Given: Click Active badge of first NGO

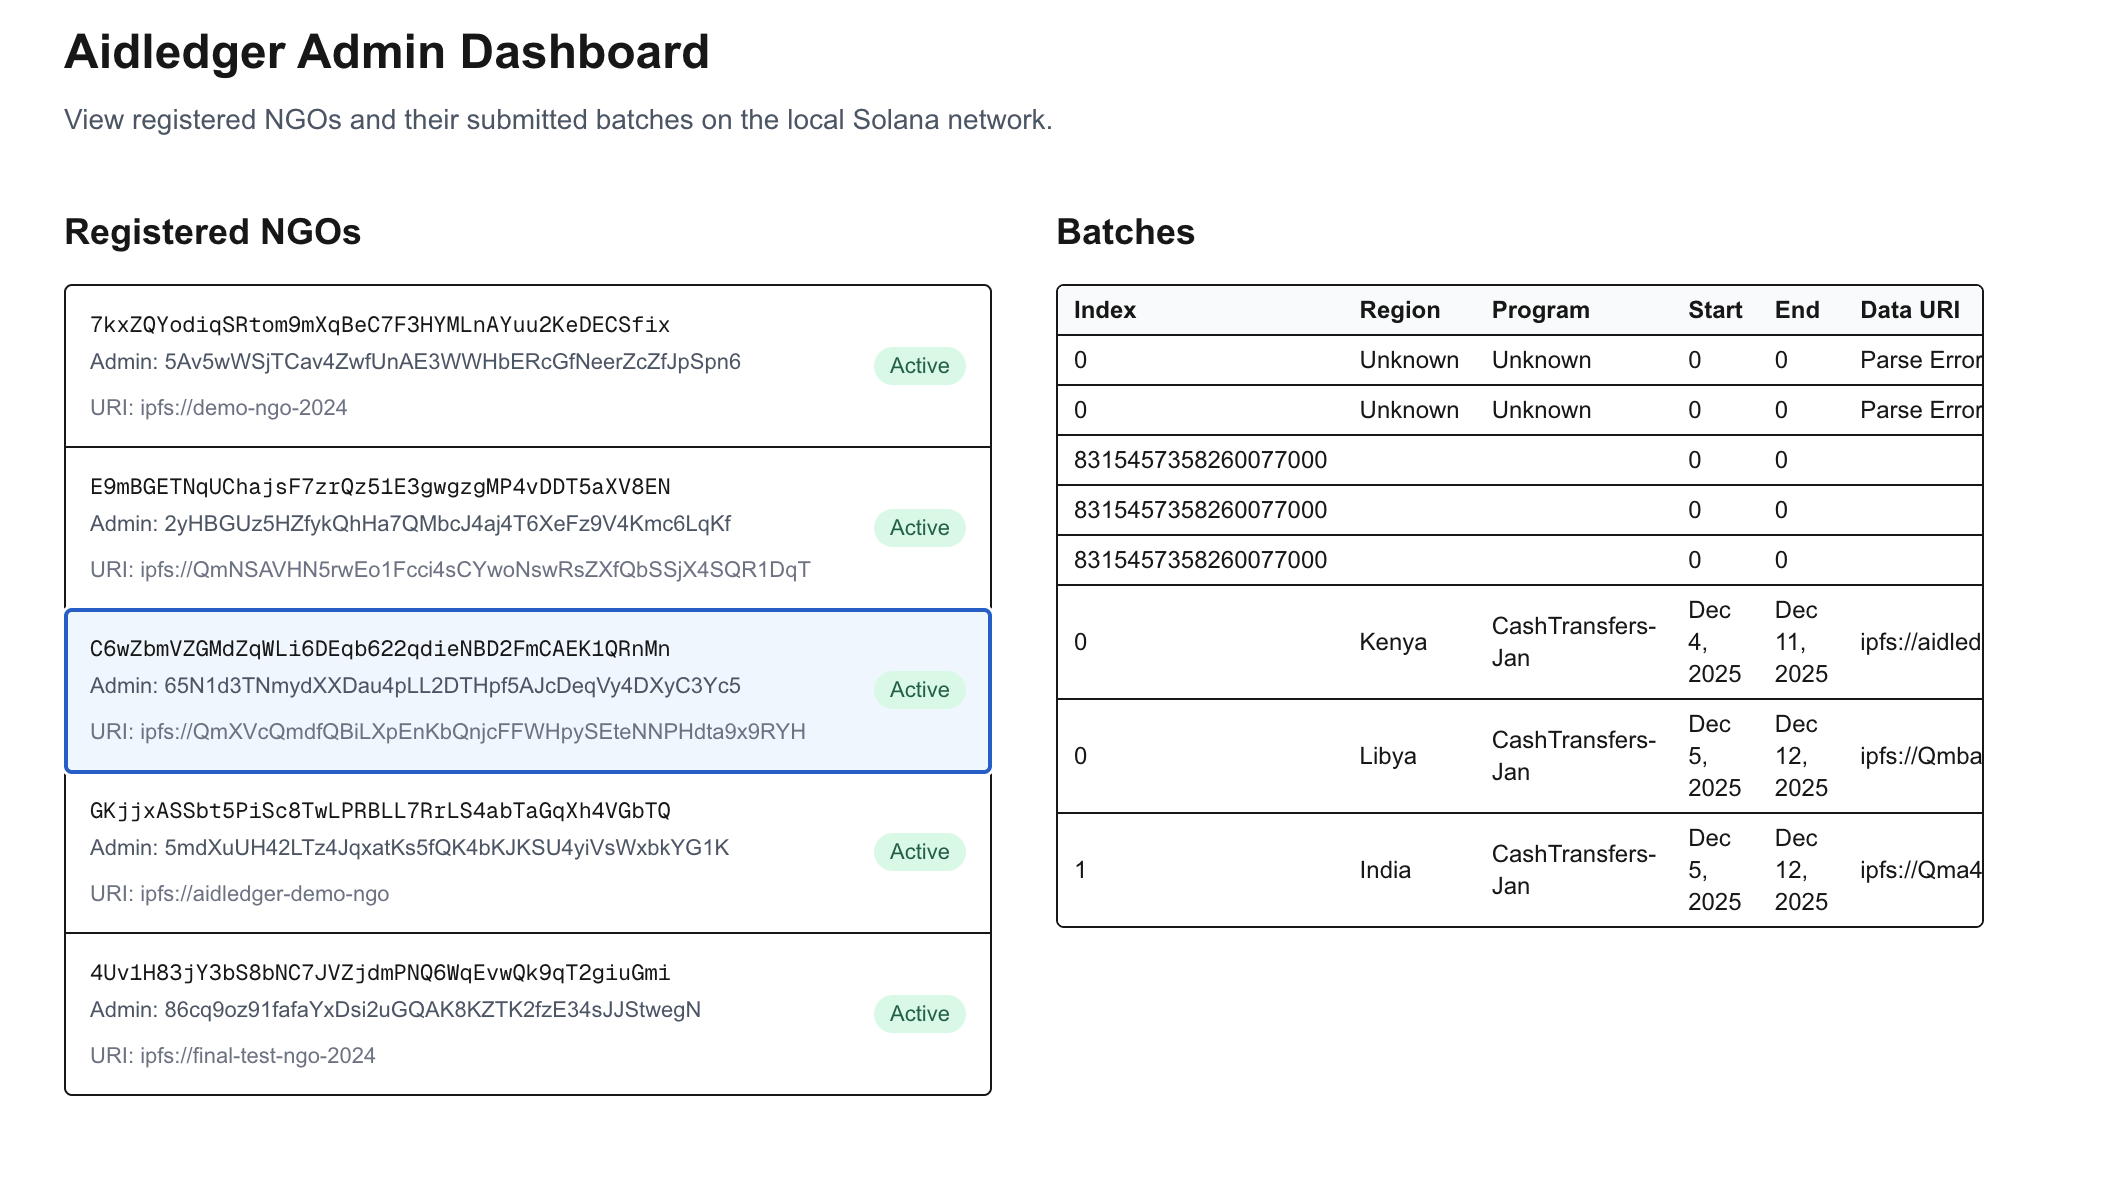Looking at the screenshot, I should coord(919,366).
